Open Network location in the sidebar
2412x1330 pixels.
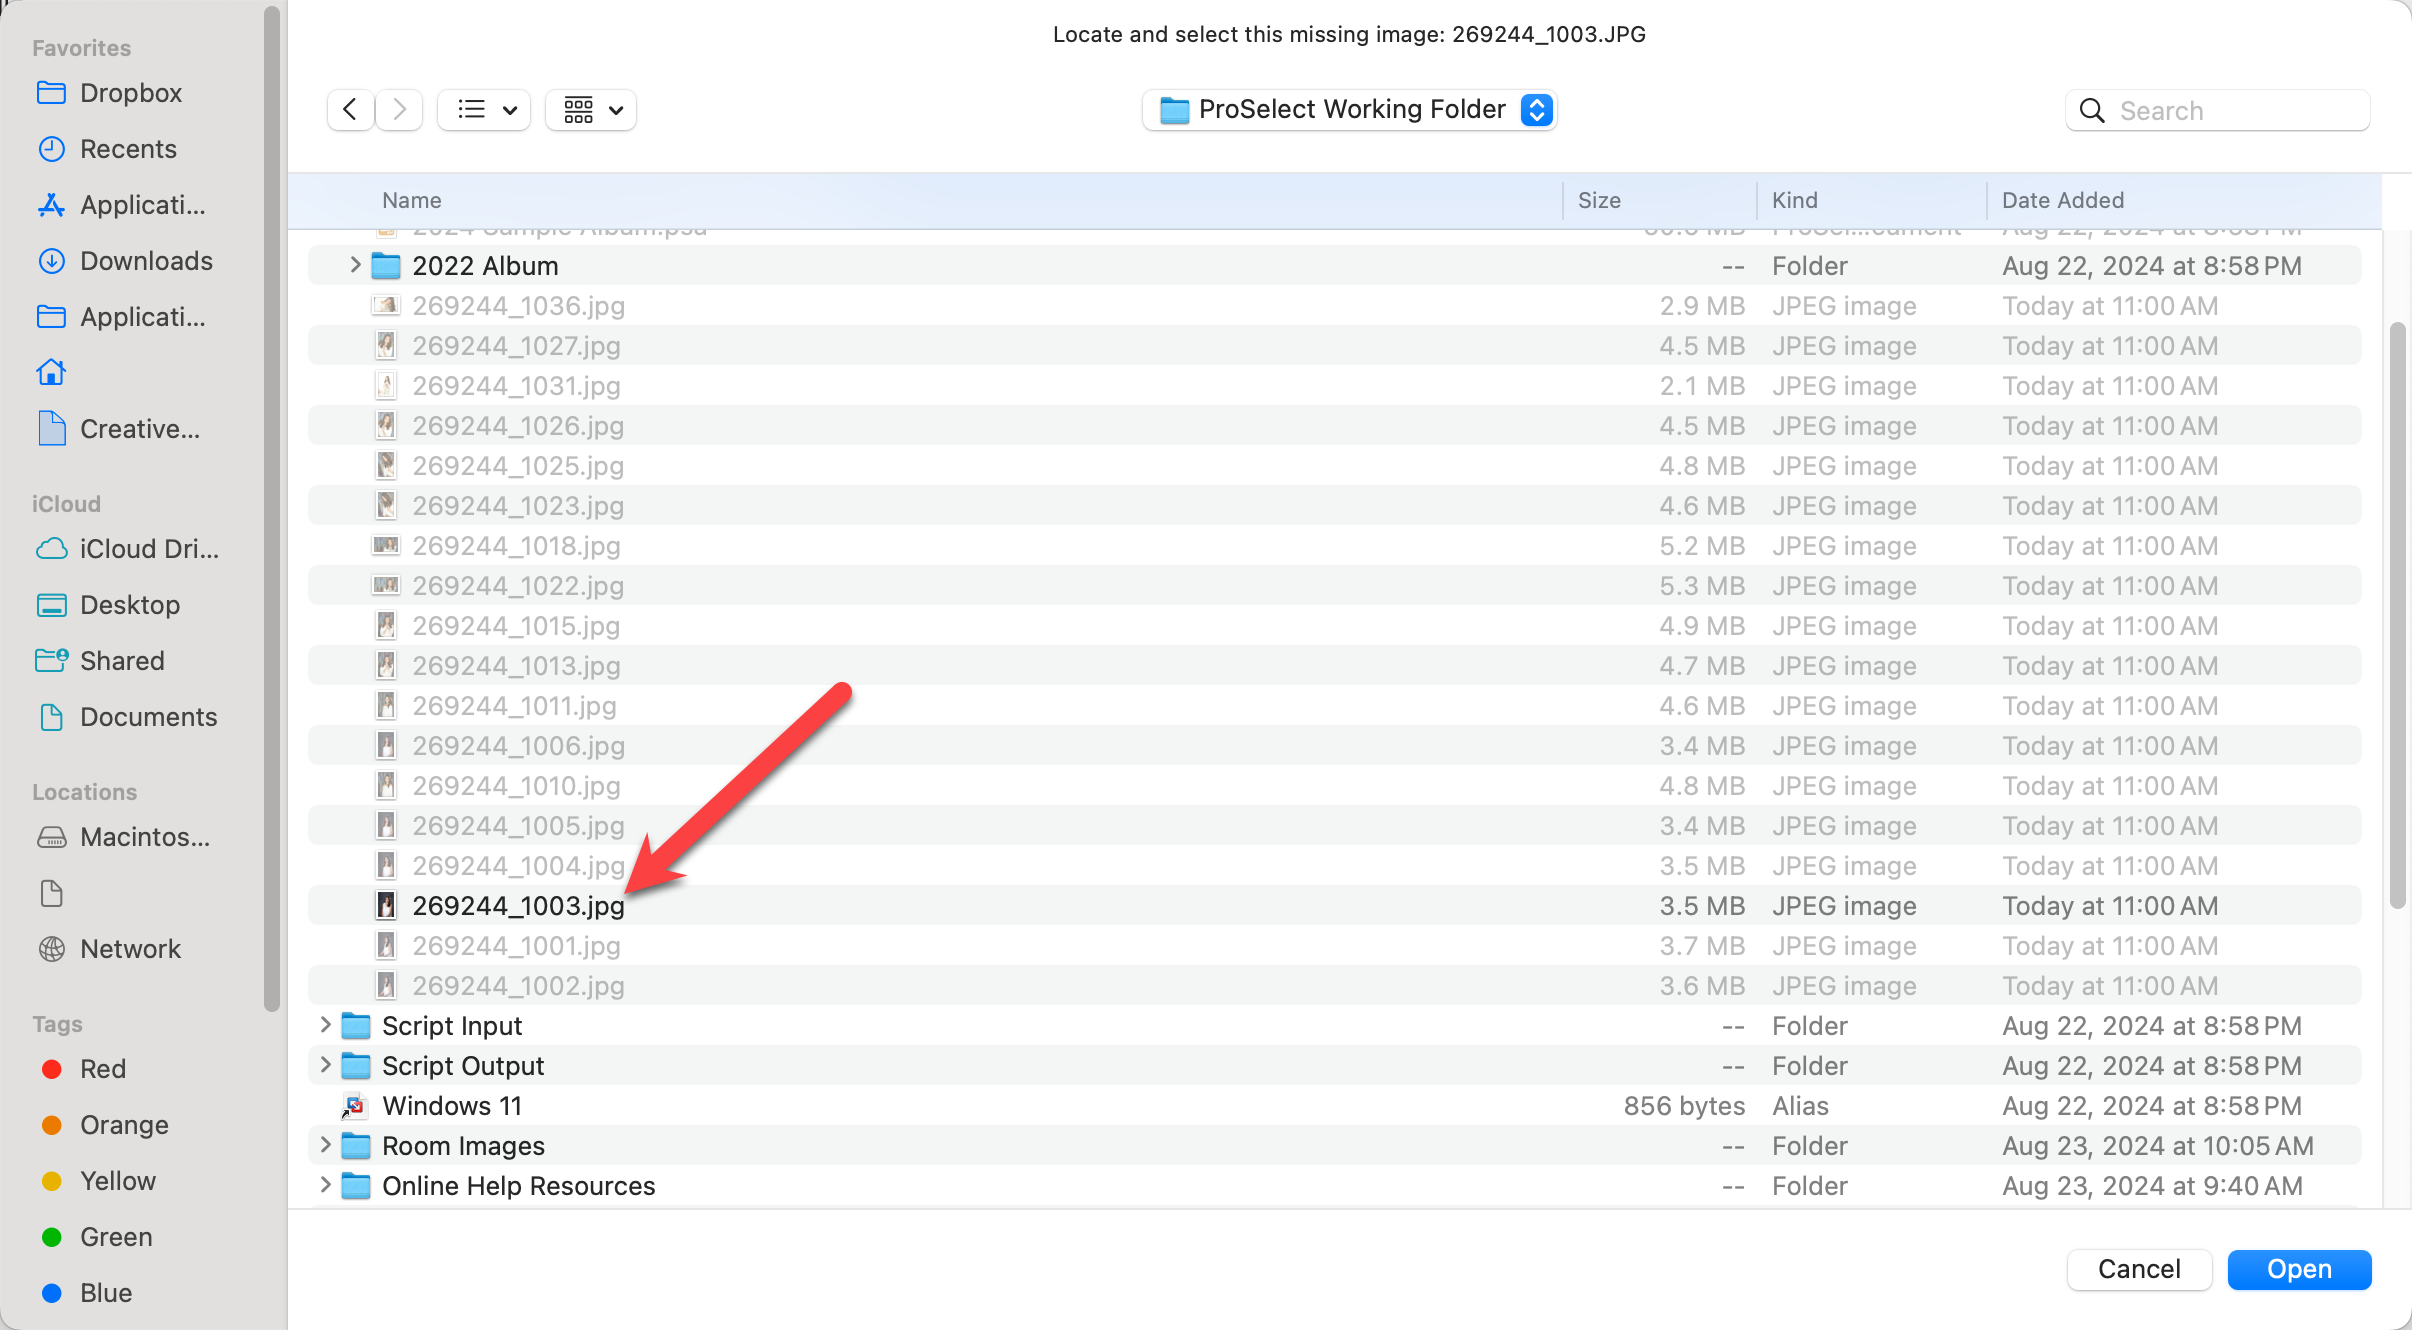(x=130, y=949)
